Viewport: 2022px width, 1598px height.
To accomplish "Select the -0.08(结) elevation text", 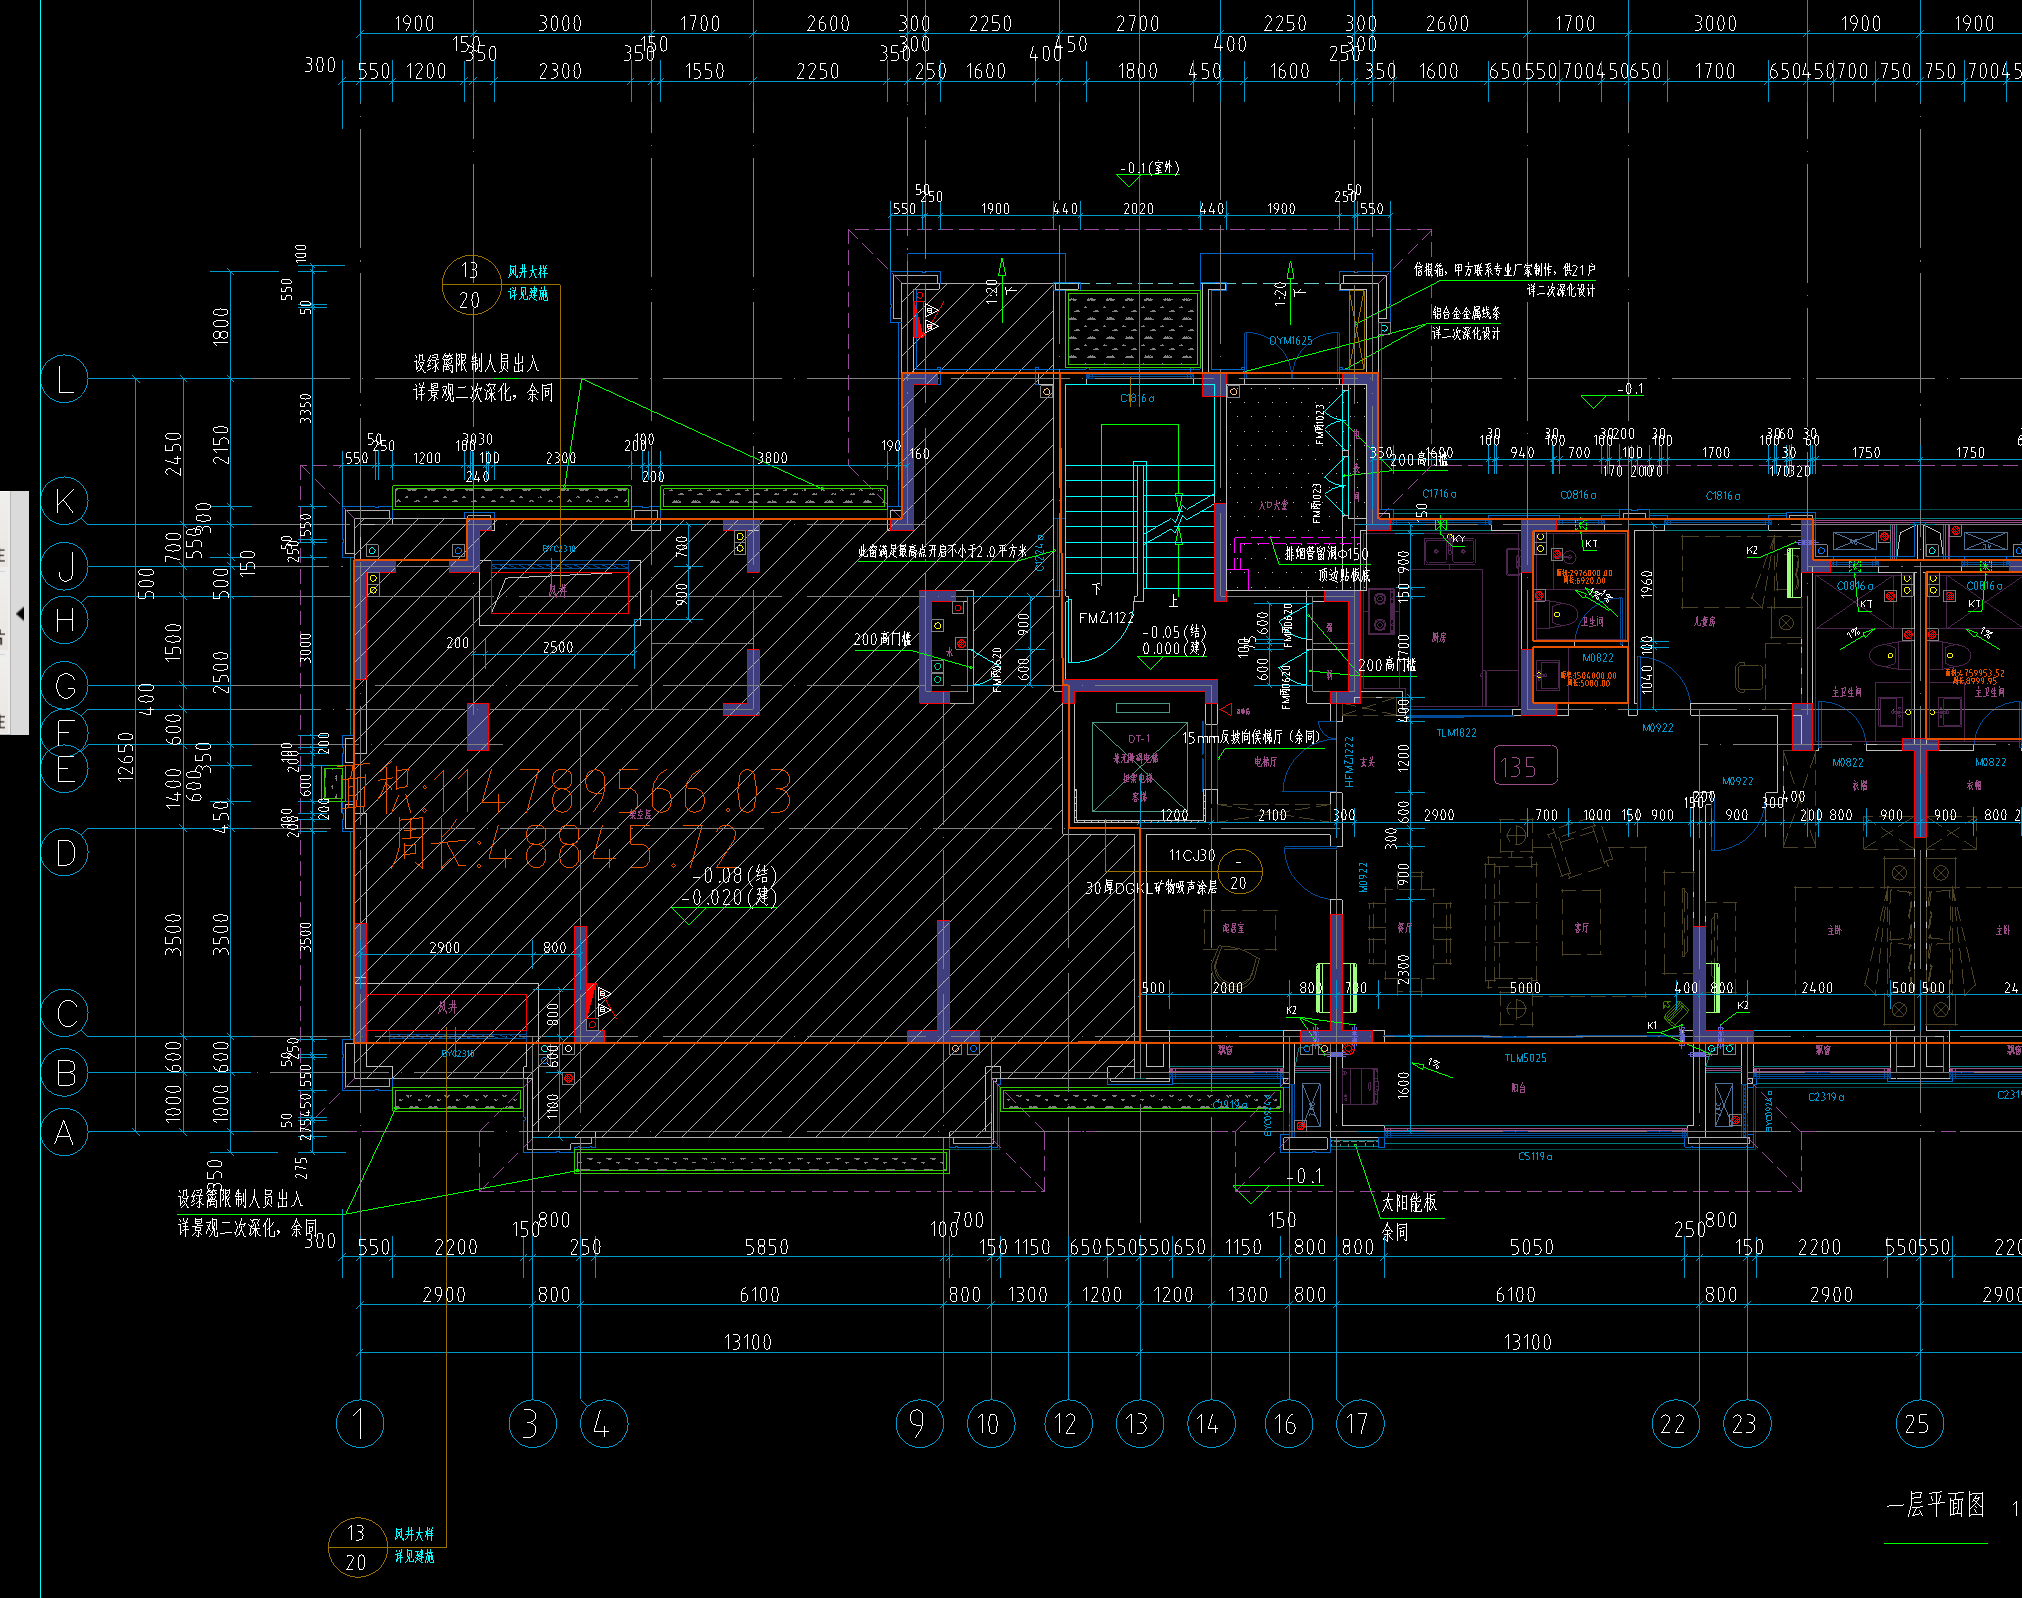I will (734, 875).
